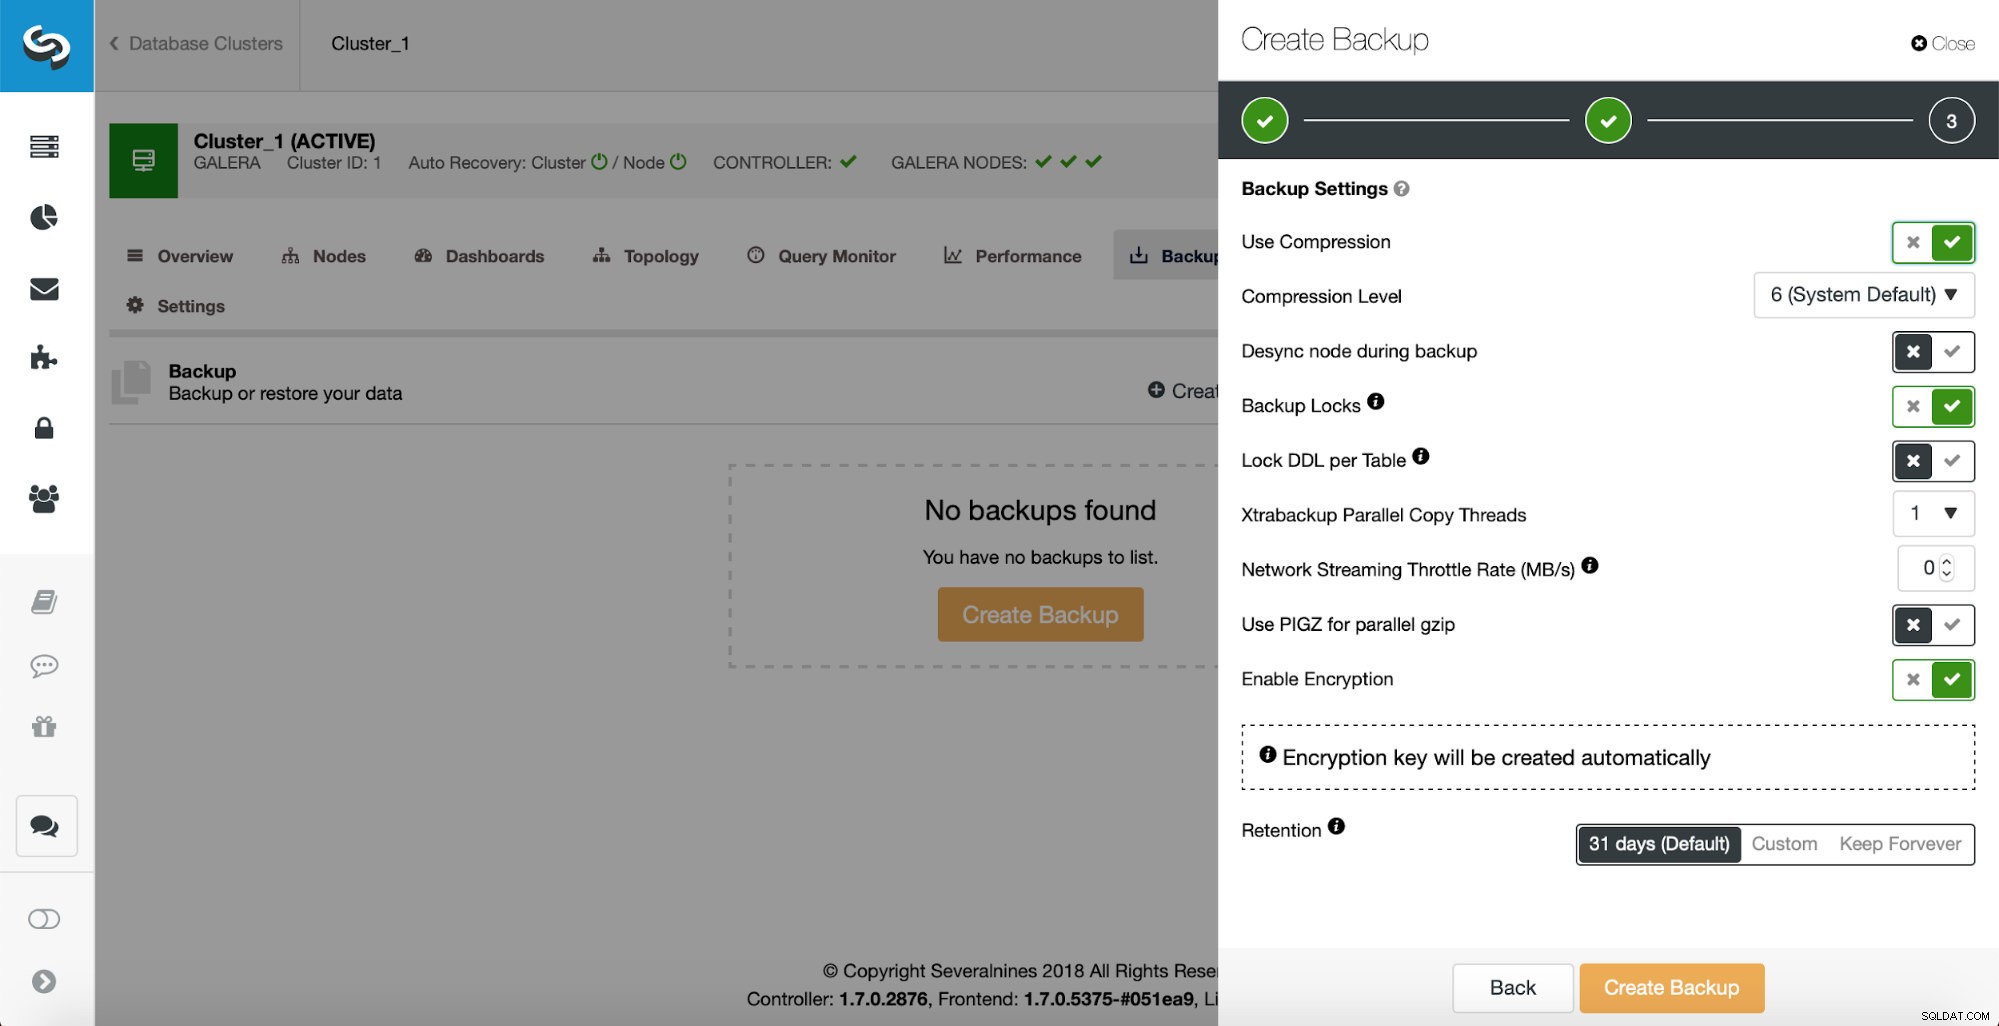The width and height of the screenshot is (1999, 1026).
Task: Click step 3 circle in wizard
Action: tap(1951, 121)
